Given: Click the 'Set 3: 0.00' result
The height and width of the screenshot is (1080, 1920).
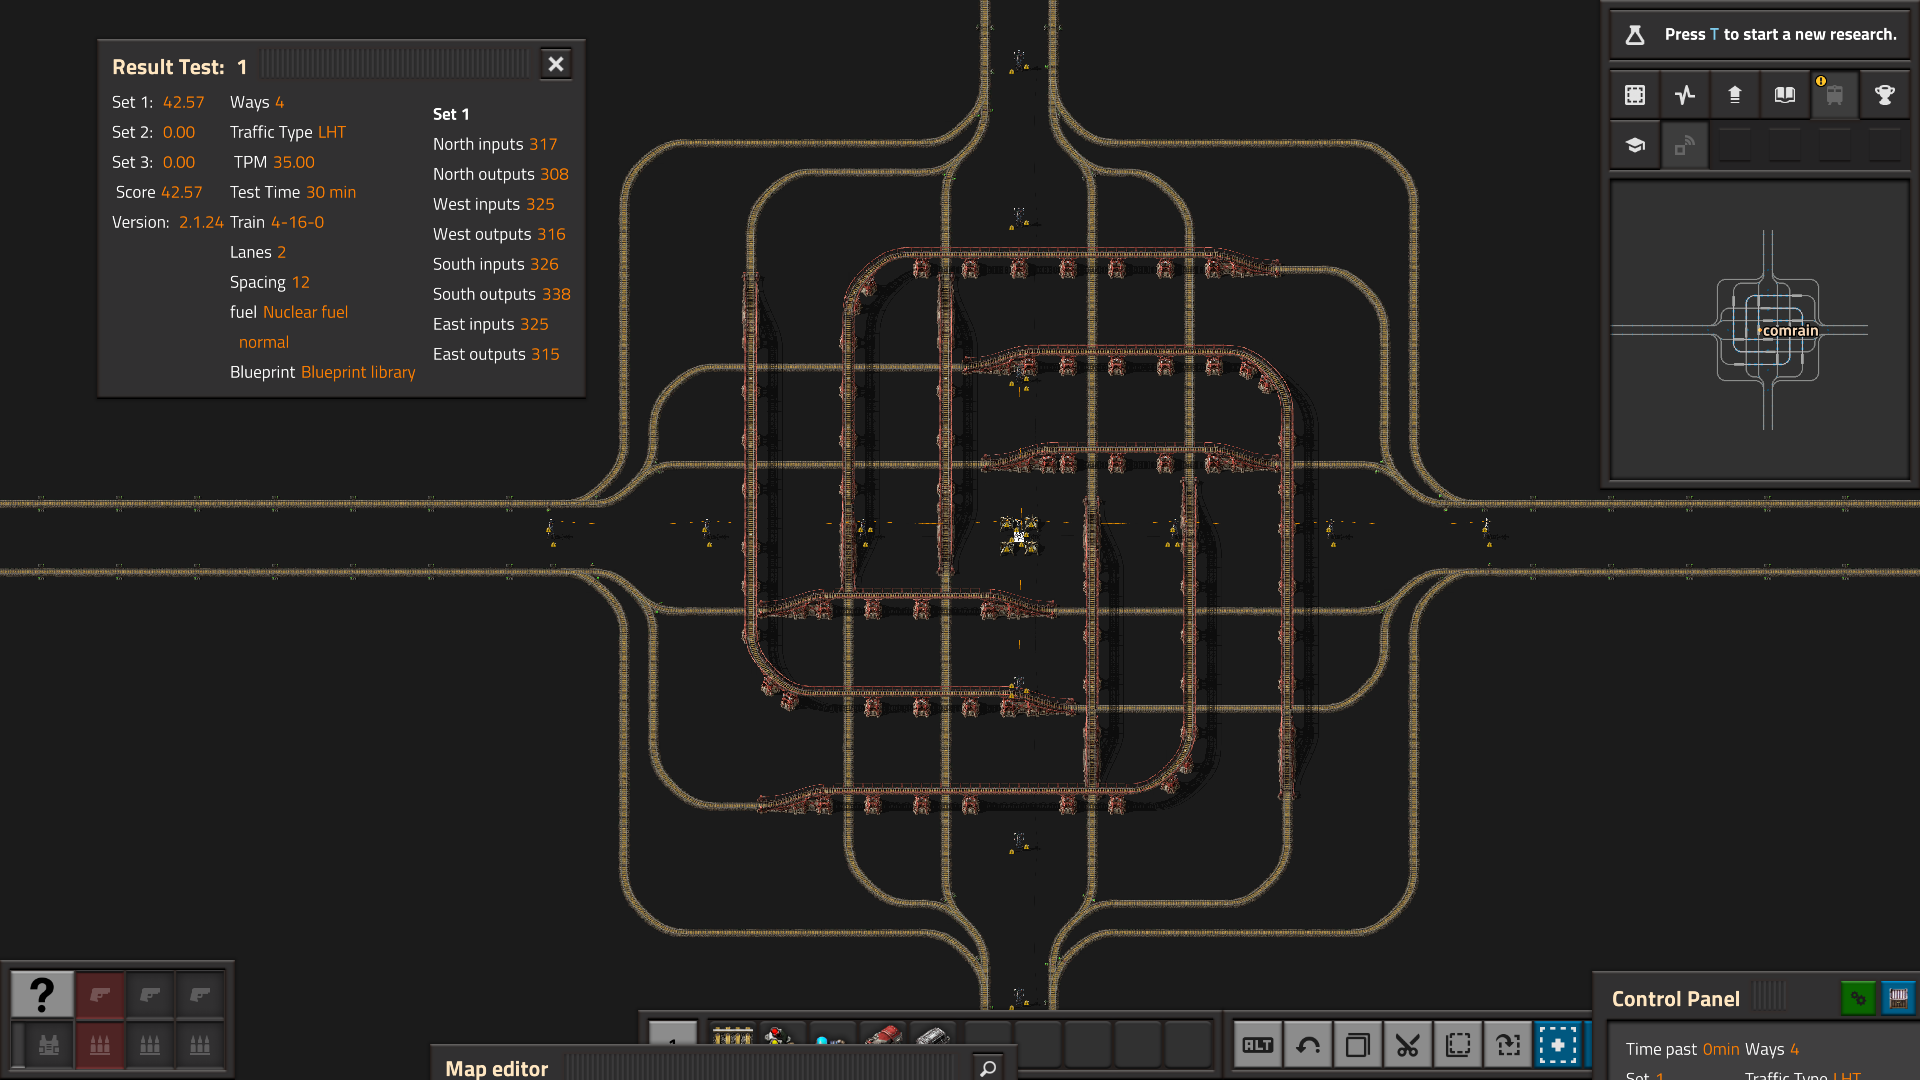Looking at the screenshot, I should [x=154, y=162].
